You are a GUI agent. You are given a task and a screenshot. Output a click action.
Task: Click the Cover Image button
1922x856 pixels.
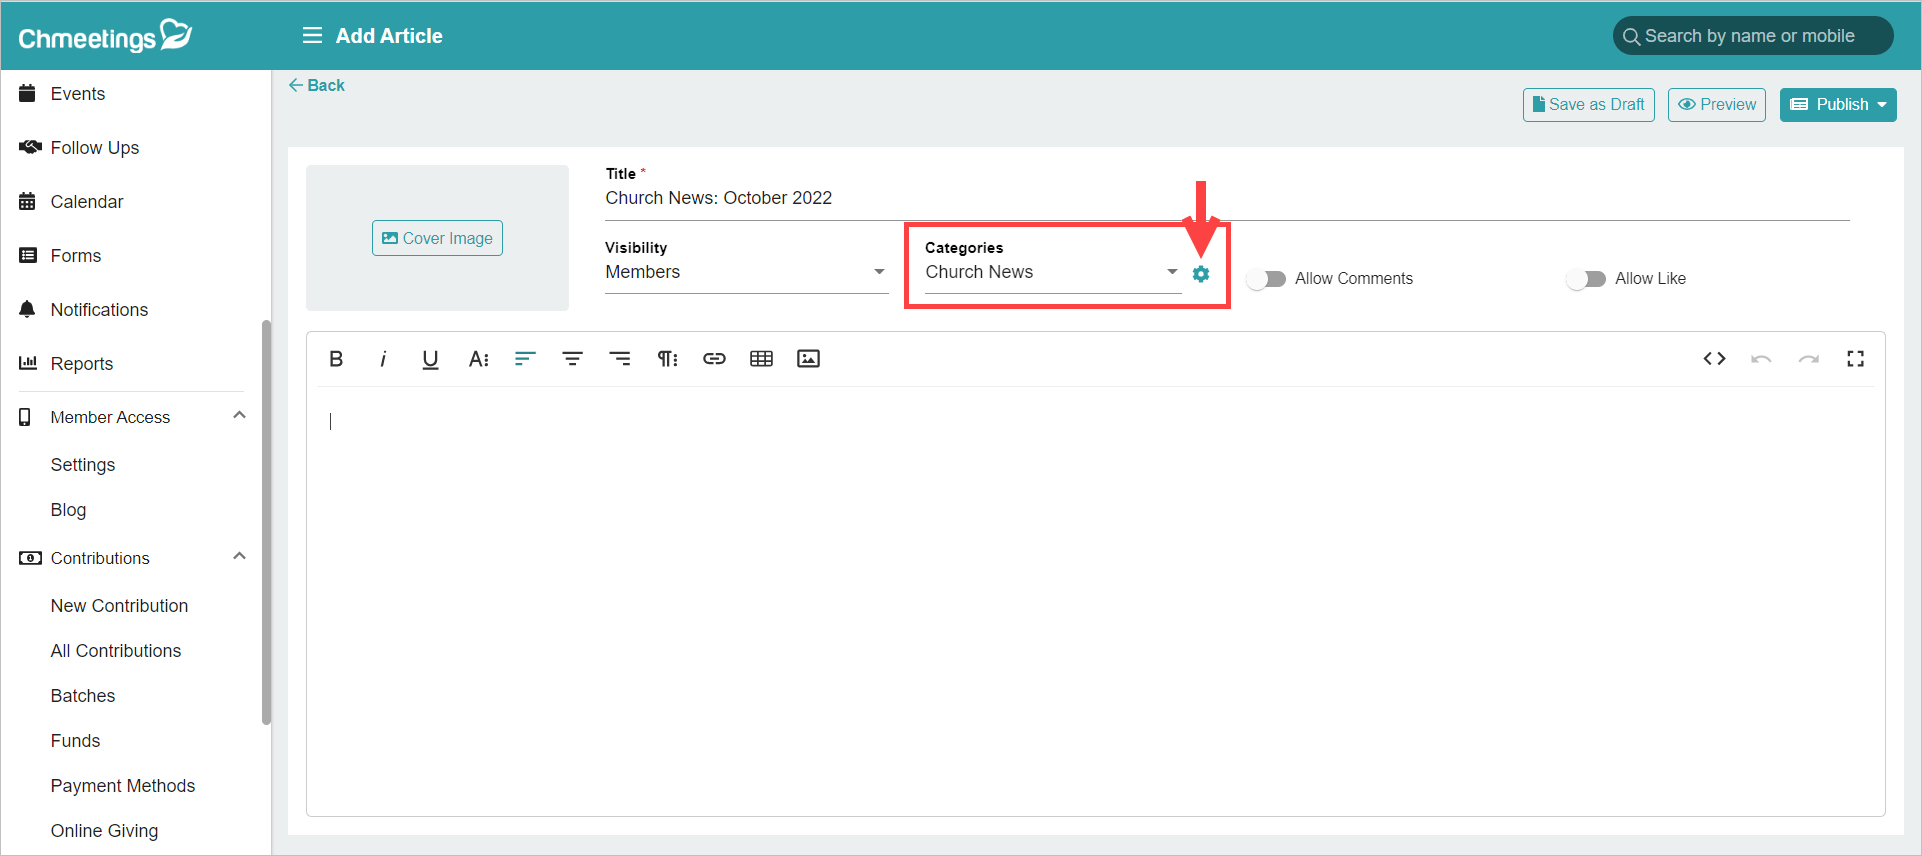(x=437, y=238)
